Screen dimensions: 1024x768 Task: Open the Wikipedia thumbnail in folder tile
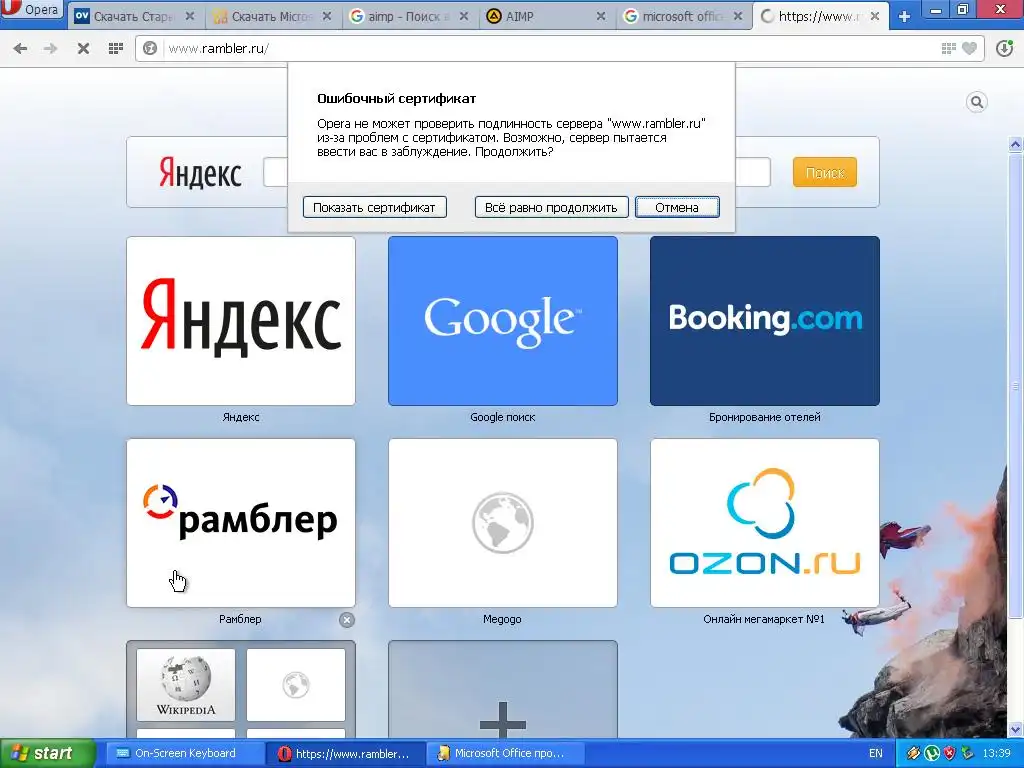185,684
